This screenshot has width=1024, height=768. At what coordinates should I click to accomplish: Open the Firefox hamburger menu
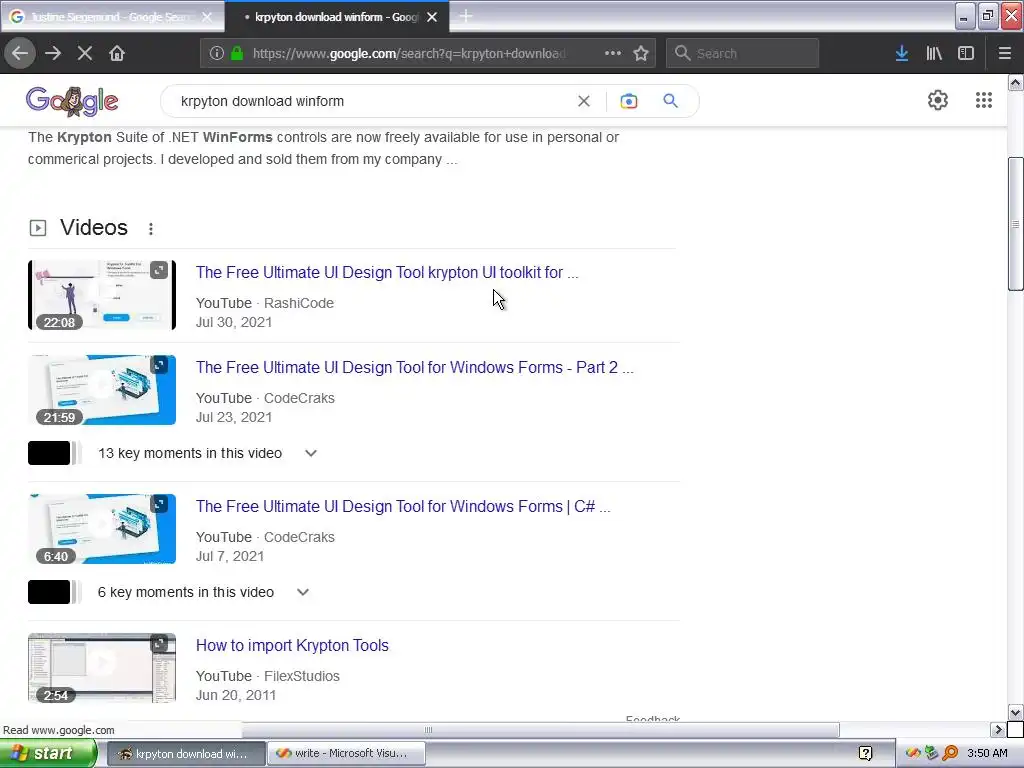pyautogui.click(x=1005, y=53)
